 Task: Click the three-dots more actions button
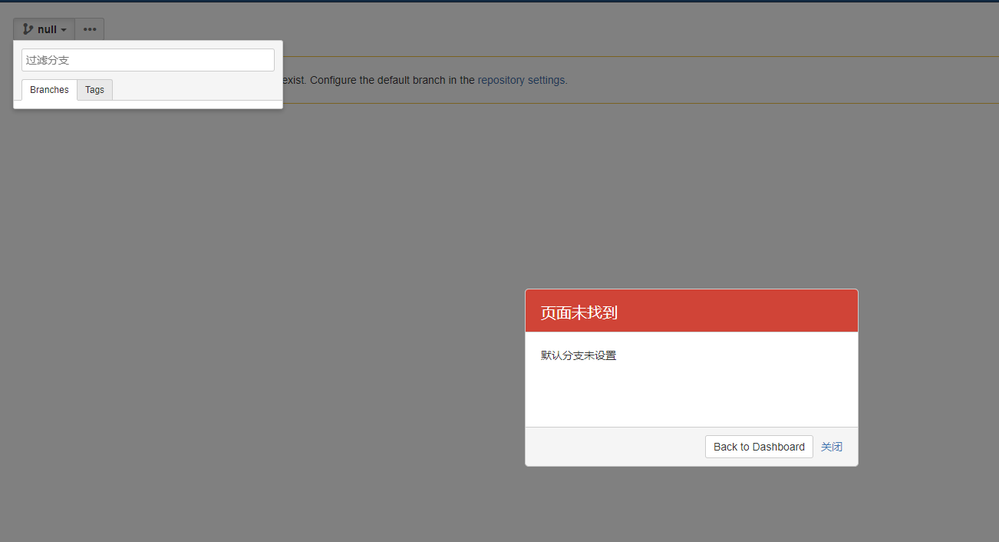(90, 29)
